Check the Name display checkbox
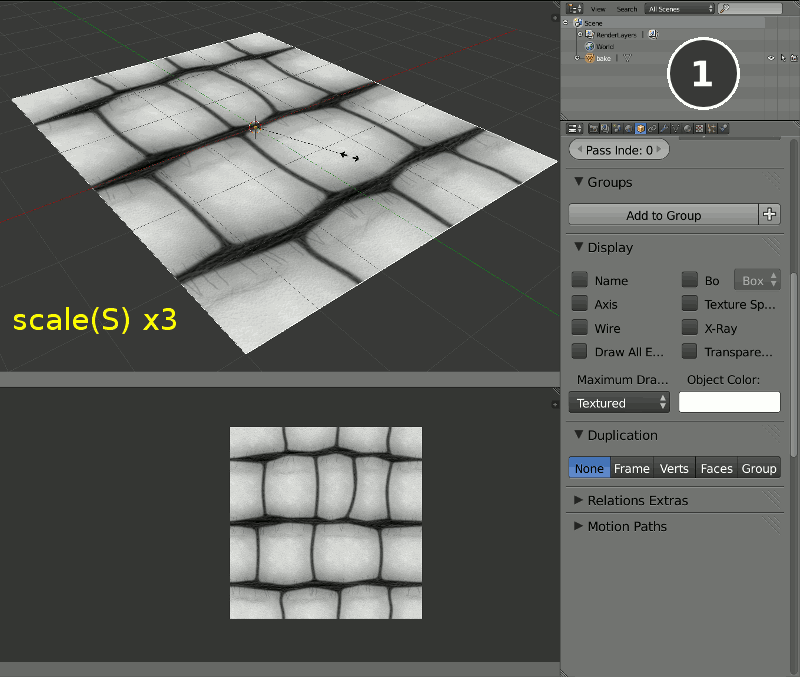 [579, 281]
